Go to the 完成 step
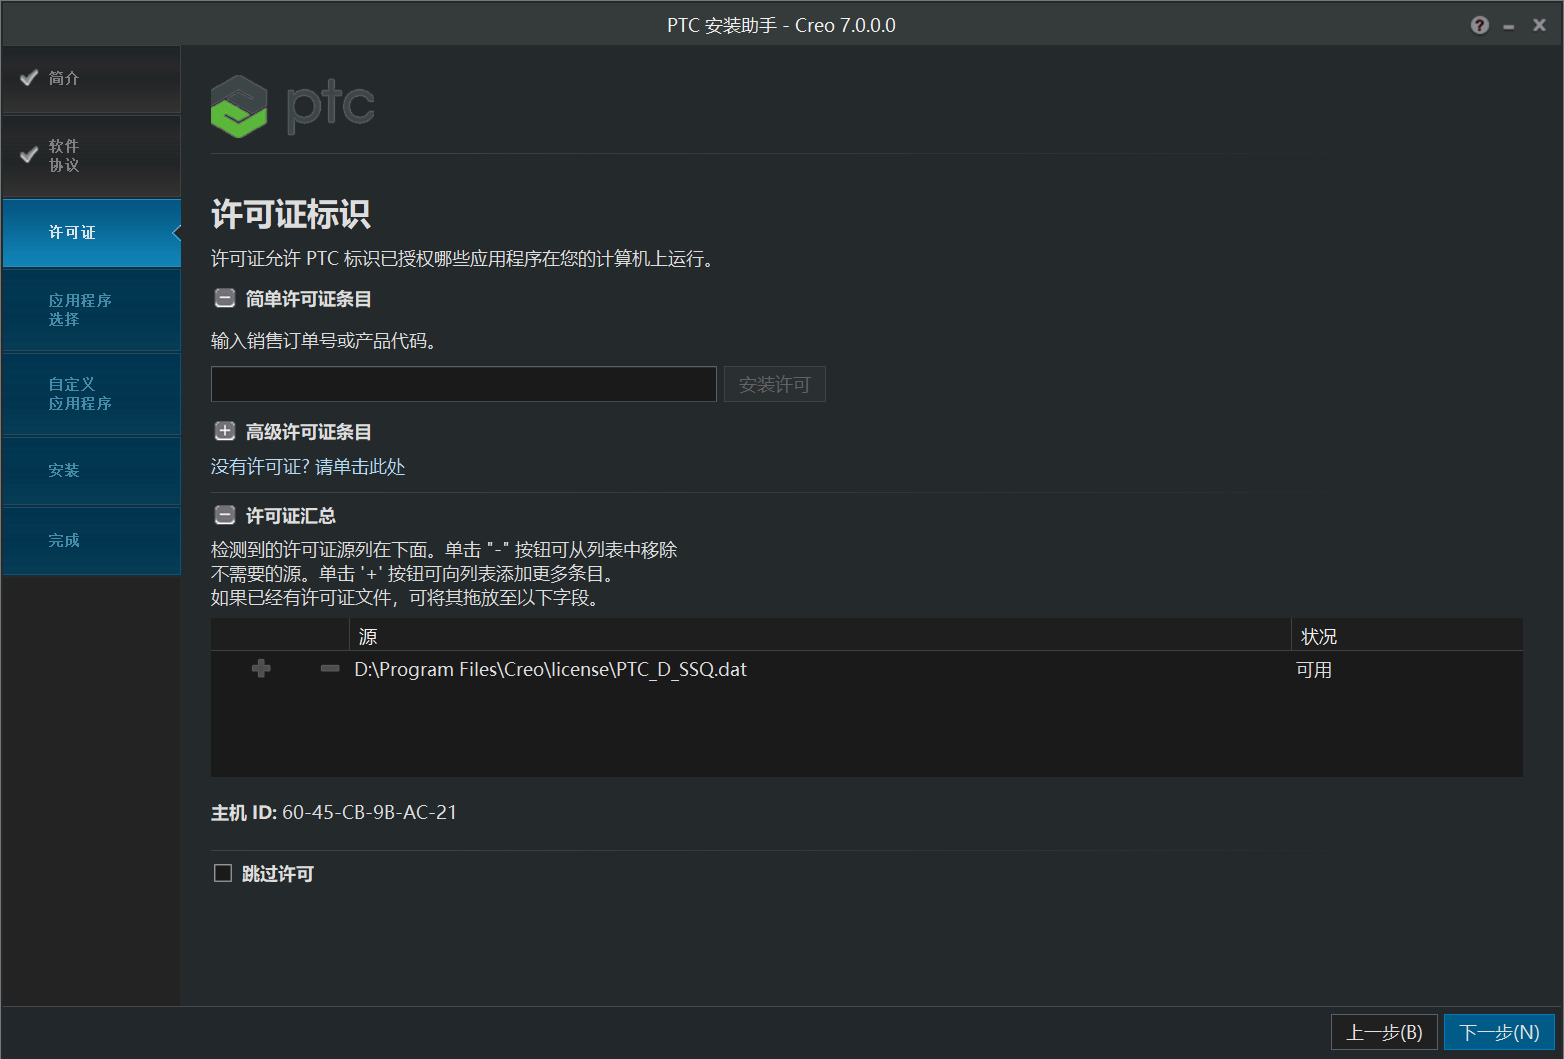1564x1059 pixels. click(91, 541)
